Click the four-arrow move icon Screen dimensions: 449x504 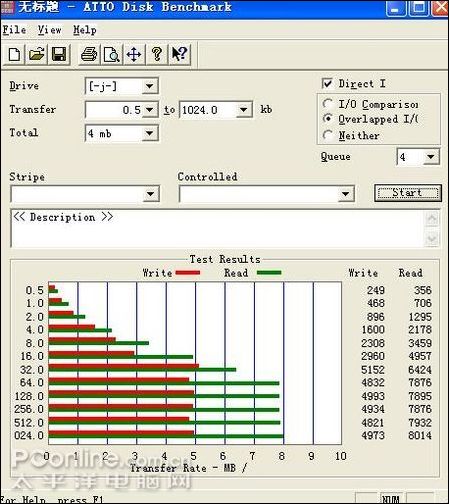pyautogui.click(x=134, y=54)
